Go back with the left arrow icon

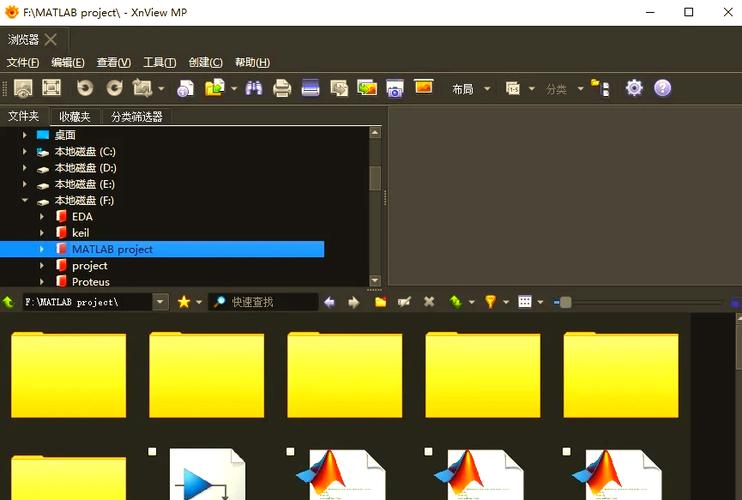[x=329, y=302]
